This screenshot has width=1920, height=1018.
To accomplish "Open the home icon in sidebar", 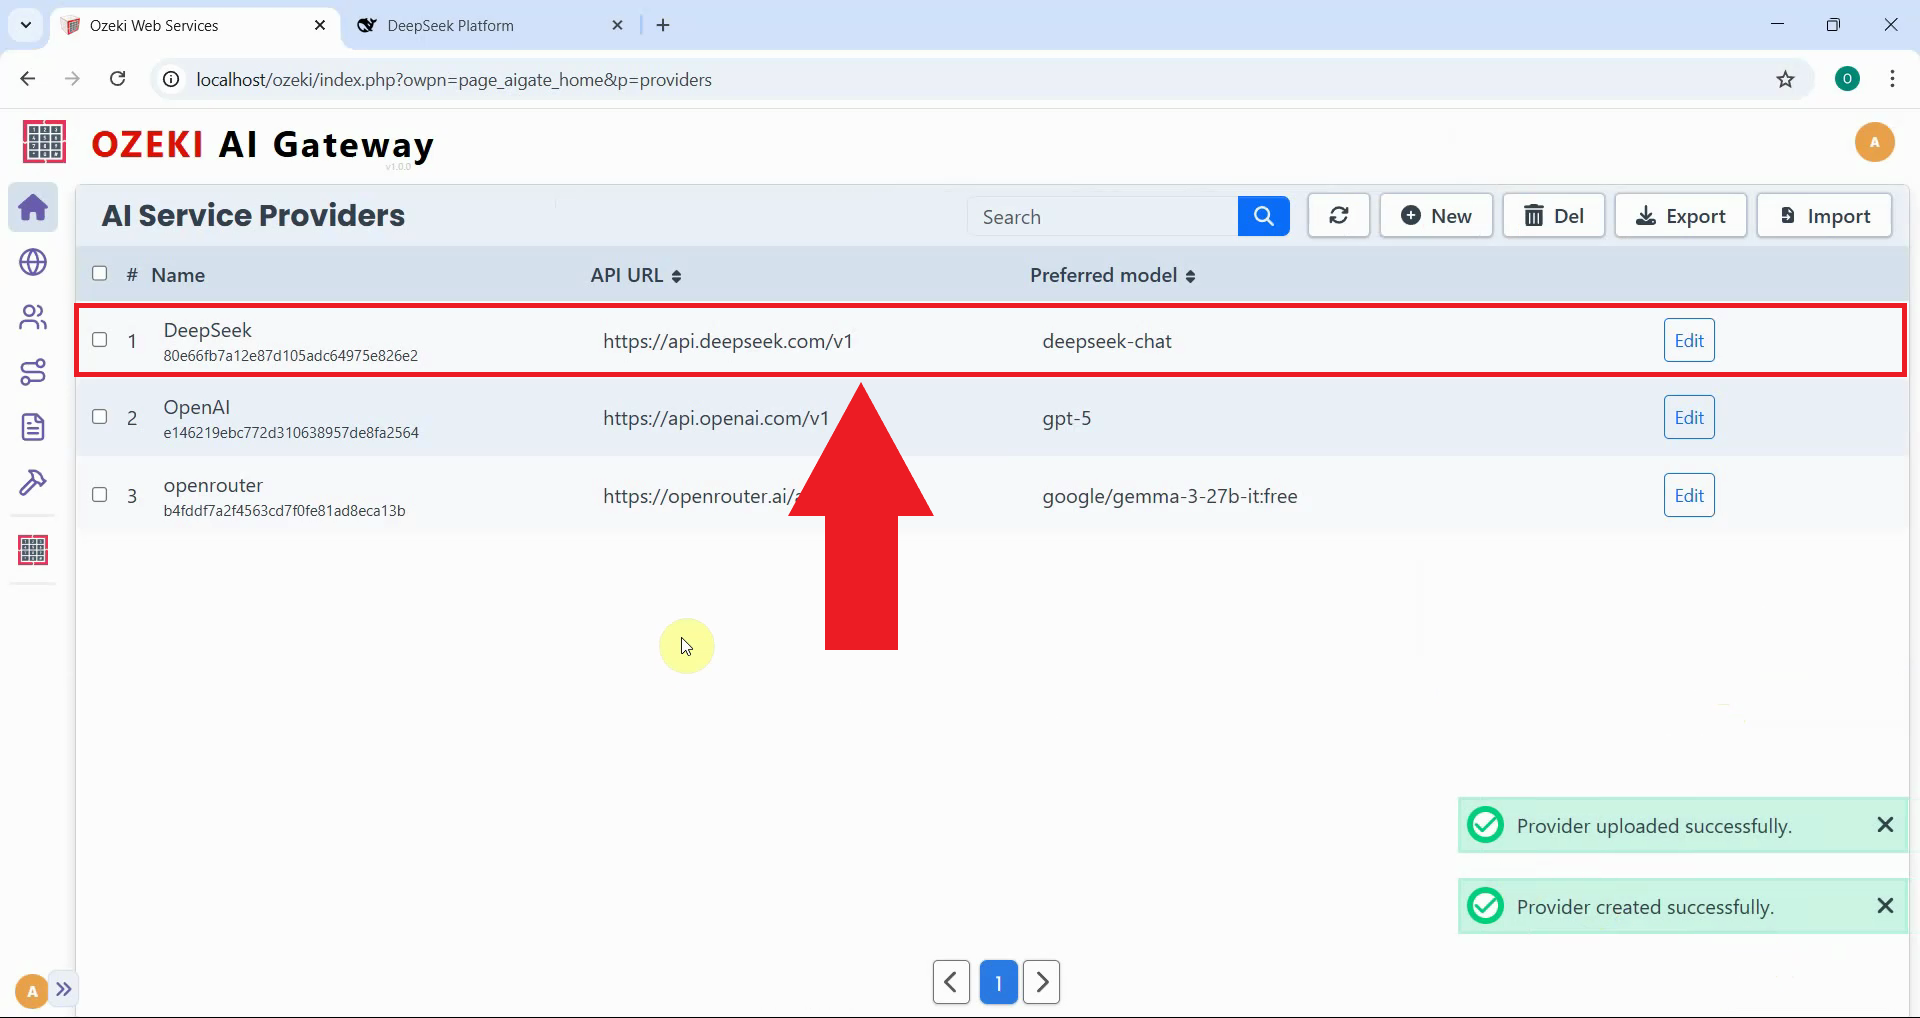I will click(x=33, y=208).
